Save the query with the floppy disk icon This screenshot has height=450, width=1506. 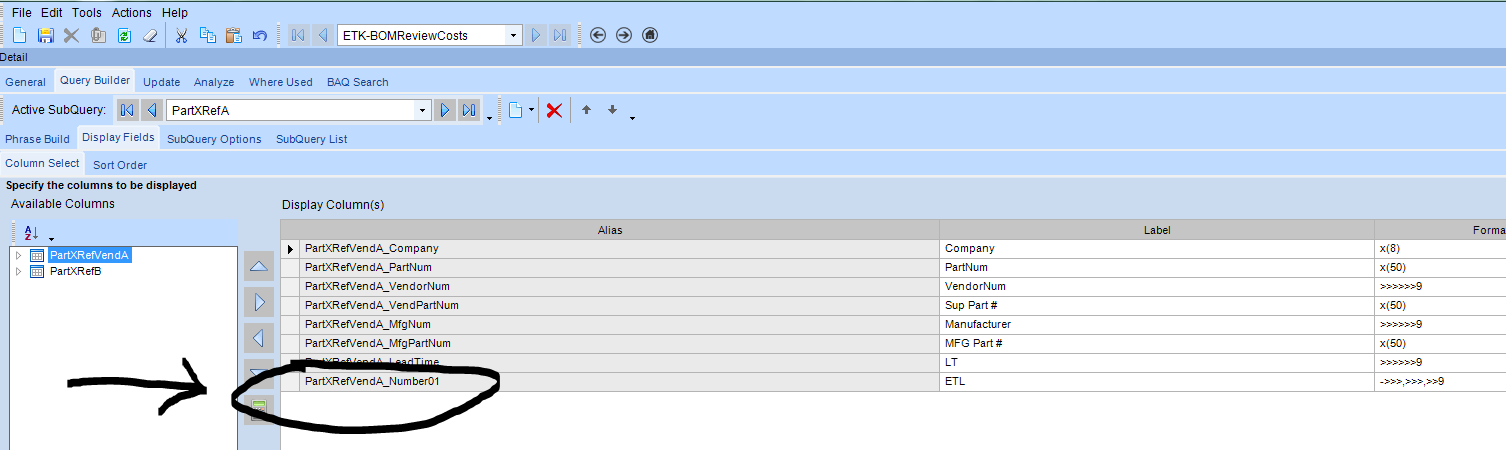(x=45, y=35)
